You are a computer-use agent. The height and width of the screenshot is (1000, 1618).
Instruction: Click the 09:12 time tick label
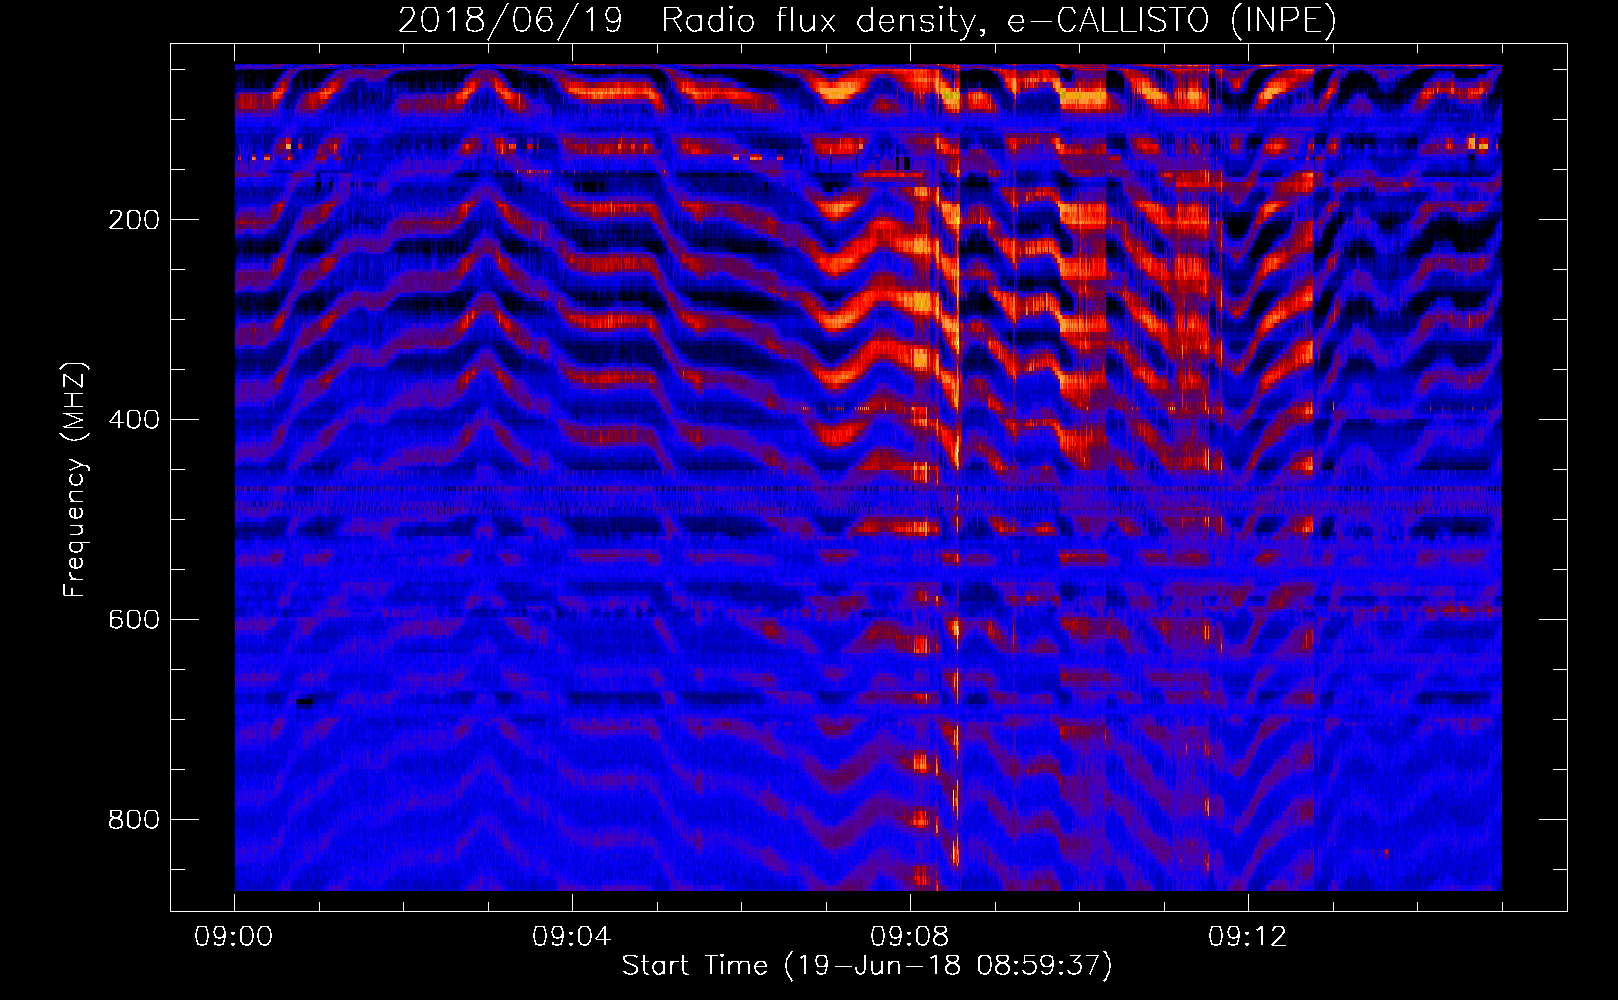coord(1248,937)
